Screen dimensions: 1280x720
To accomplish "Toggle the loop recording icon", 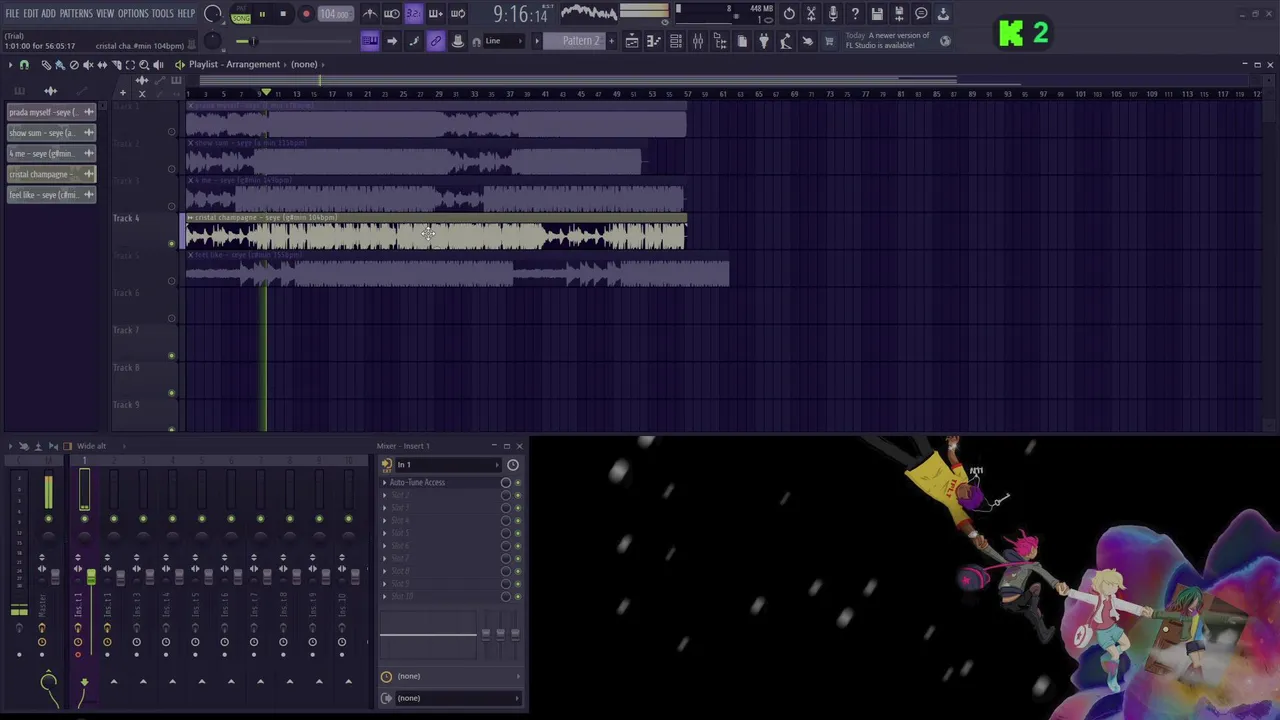I will coord(457,14).
